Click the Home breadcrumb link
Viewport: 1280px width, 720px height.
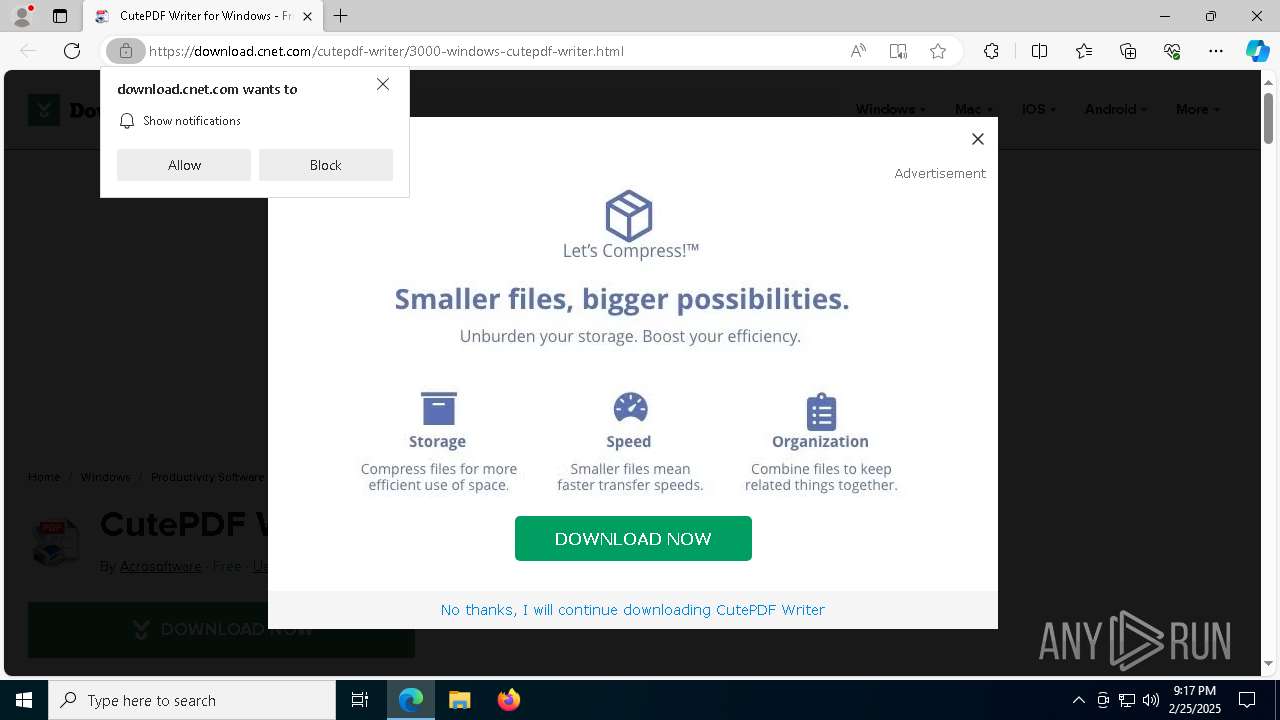[x=44, y=477]
